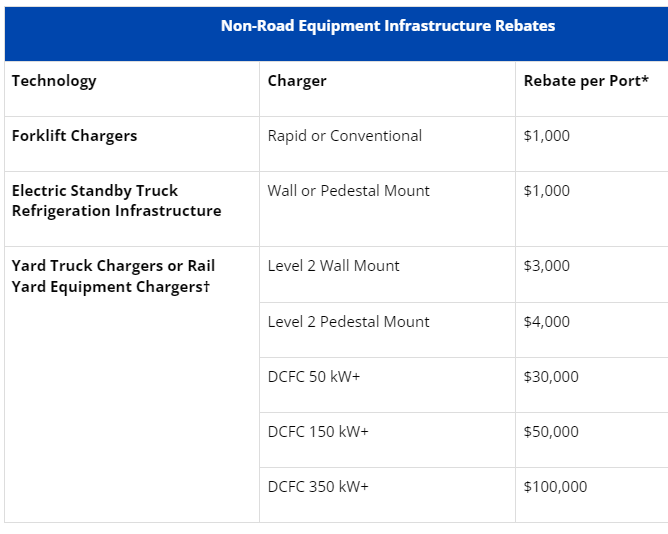Click the Forklift Chargers row label
Image resolution: width=668 pixels, height=534 pixels.
75,136
